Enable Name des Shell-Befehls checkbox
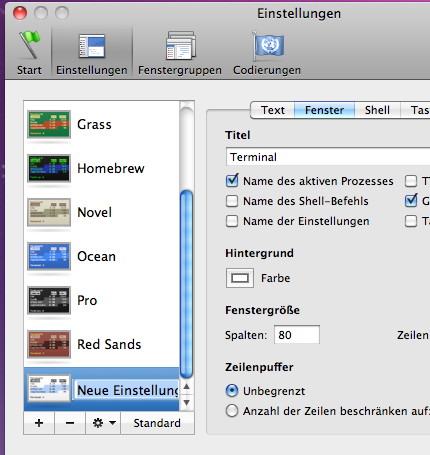 [x=232, y=201]
